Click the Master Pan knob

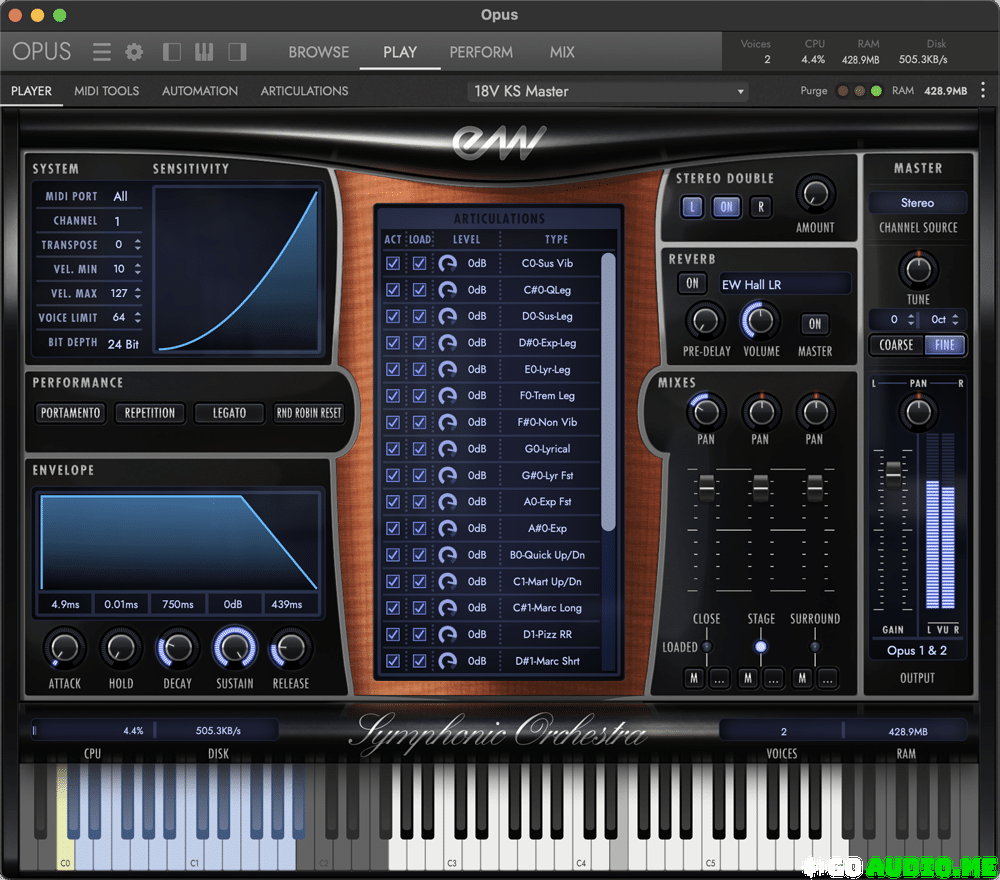tap(918, 412)
